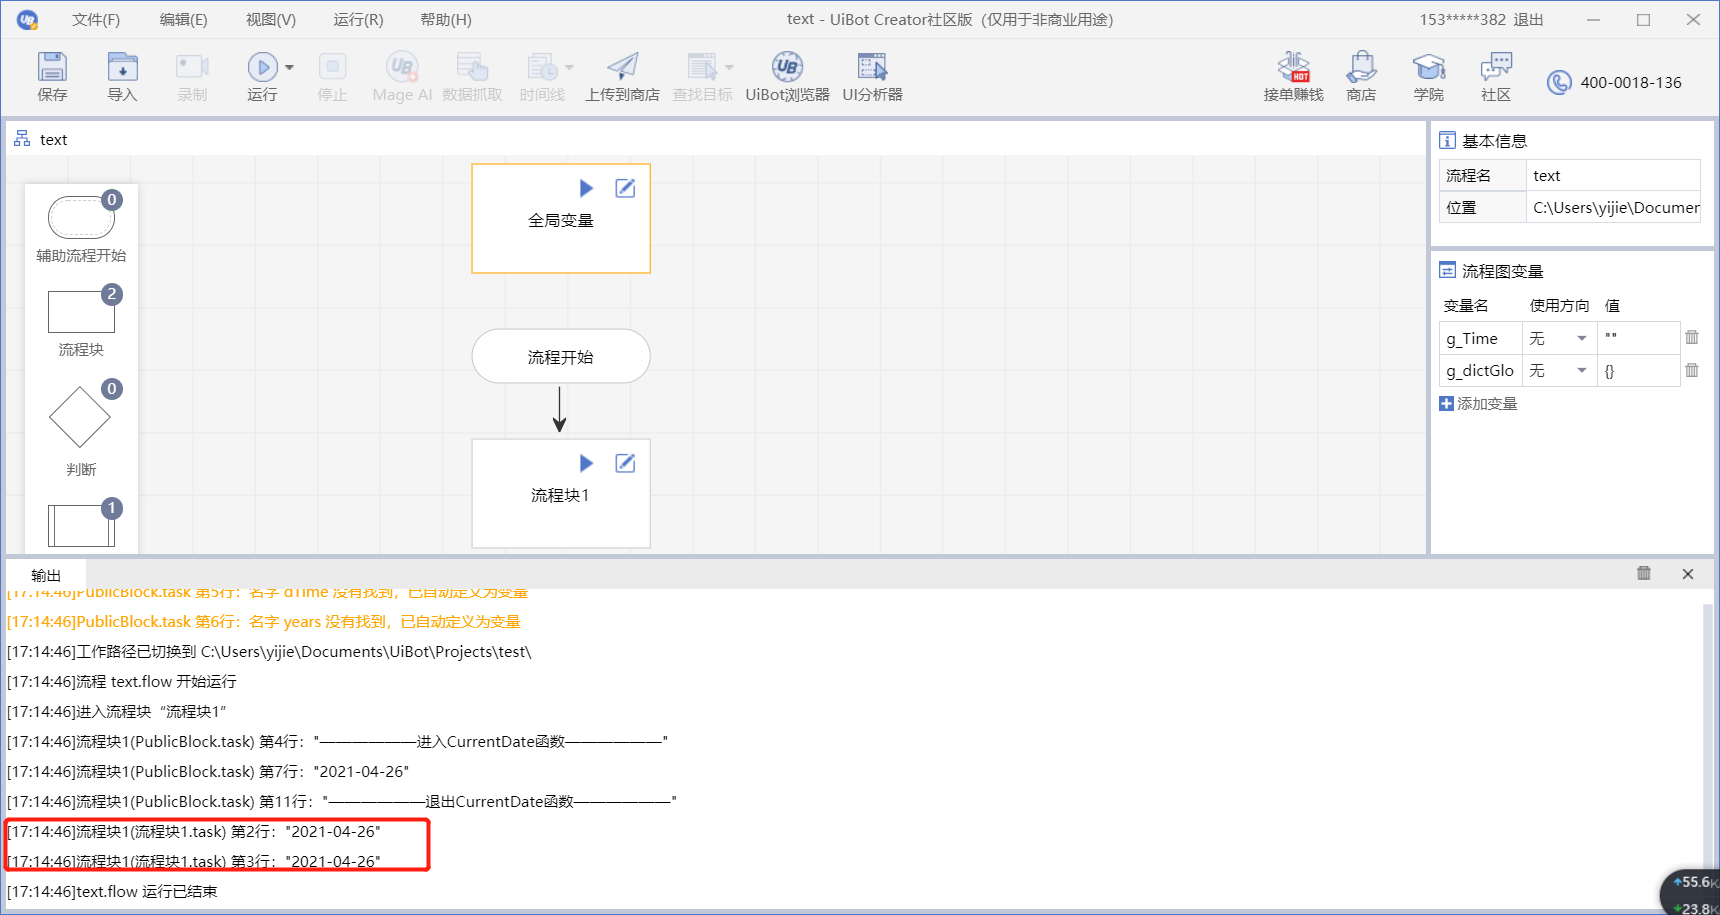Open the 商店 store
Screen dimensions: 1720x915
[1361, 75]
